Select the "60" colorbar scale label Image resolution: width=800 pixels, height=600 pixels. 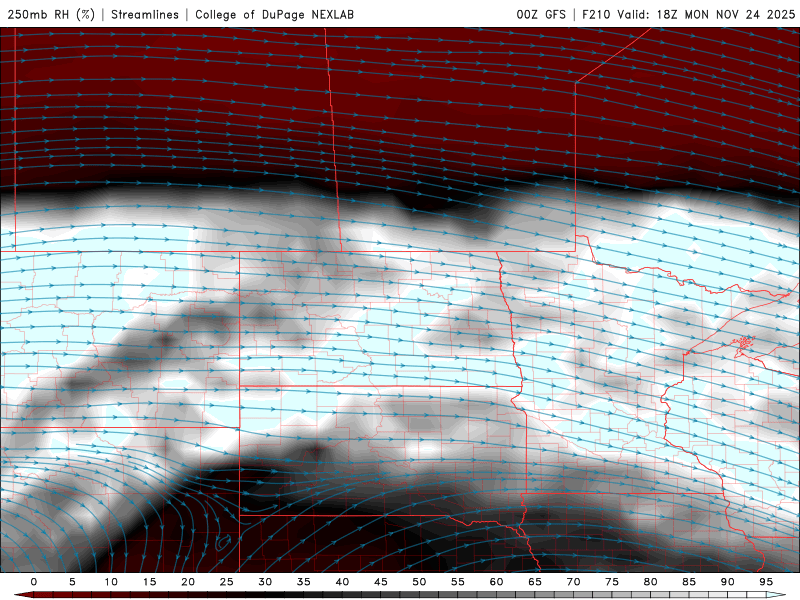(x=496, y=582)
